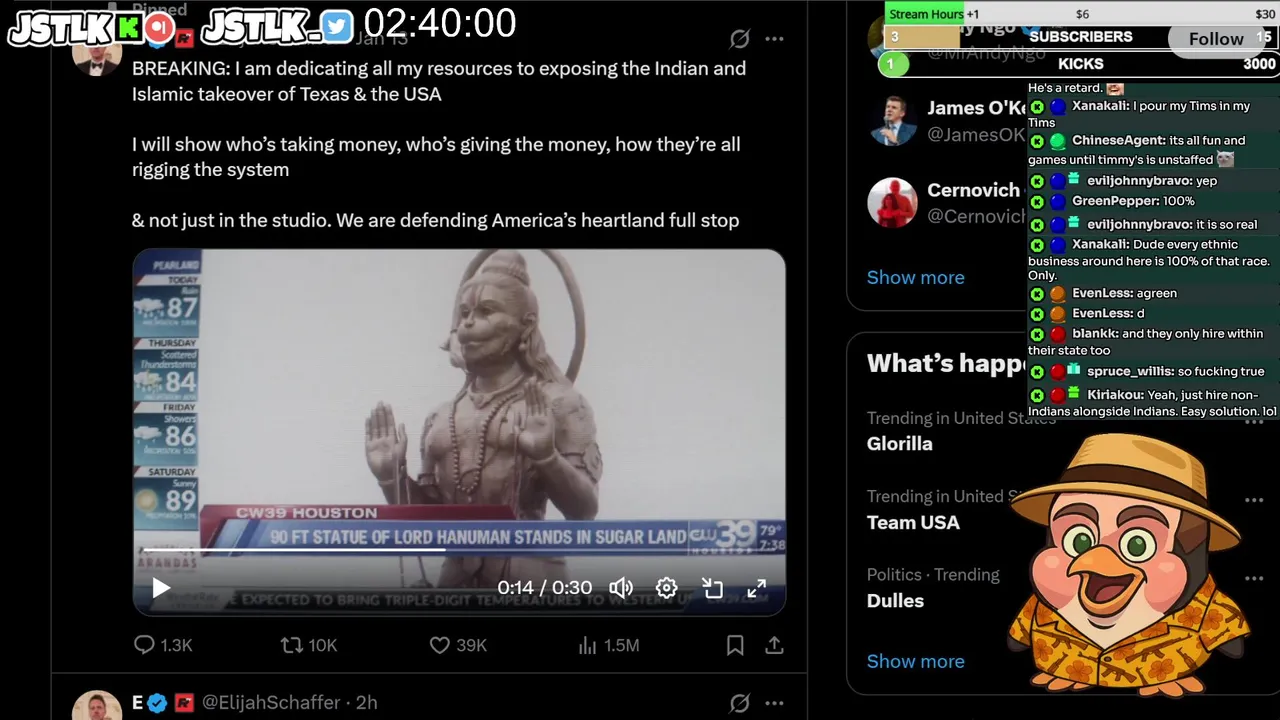Click the SUBSCRIBERS goal bar

1081,37
